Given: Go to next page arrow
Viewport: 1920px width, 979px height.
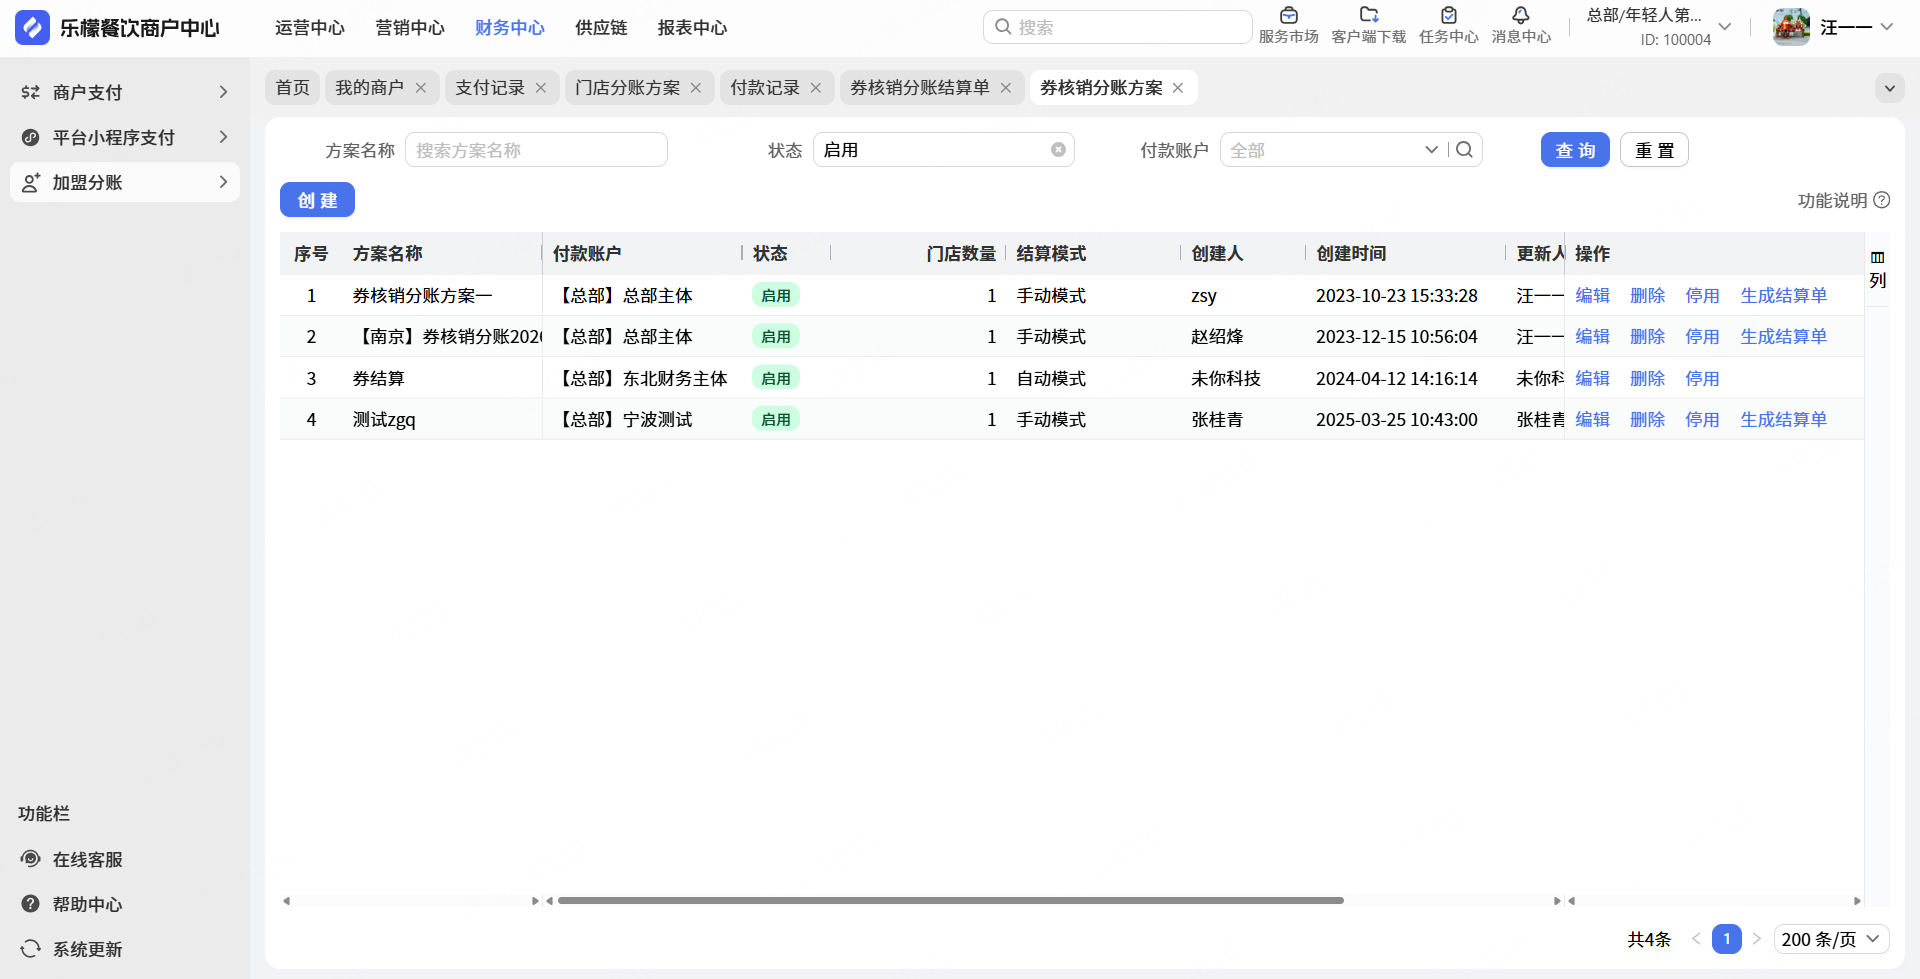Looking at the screenshot, I should (1756, 939).
